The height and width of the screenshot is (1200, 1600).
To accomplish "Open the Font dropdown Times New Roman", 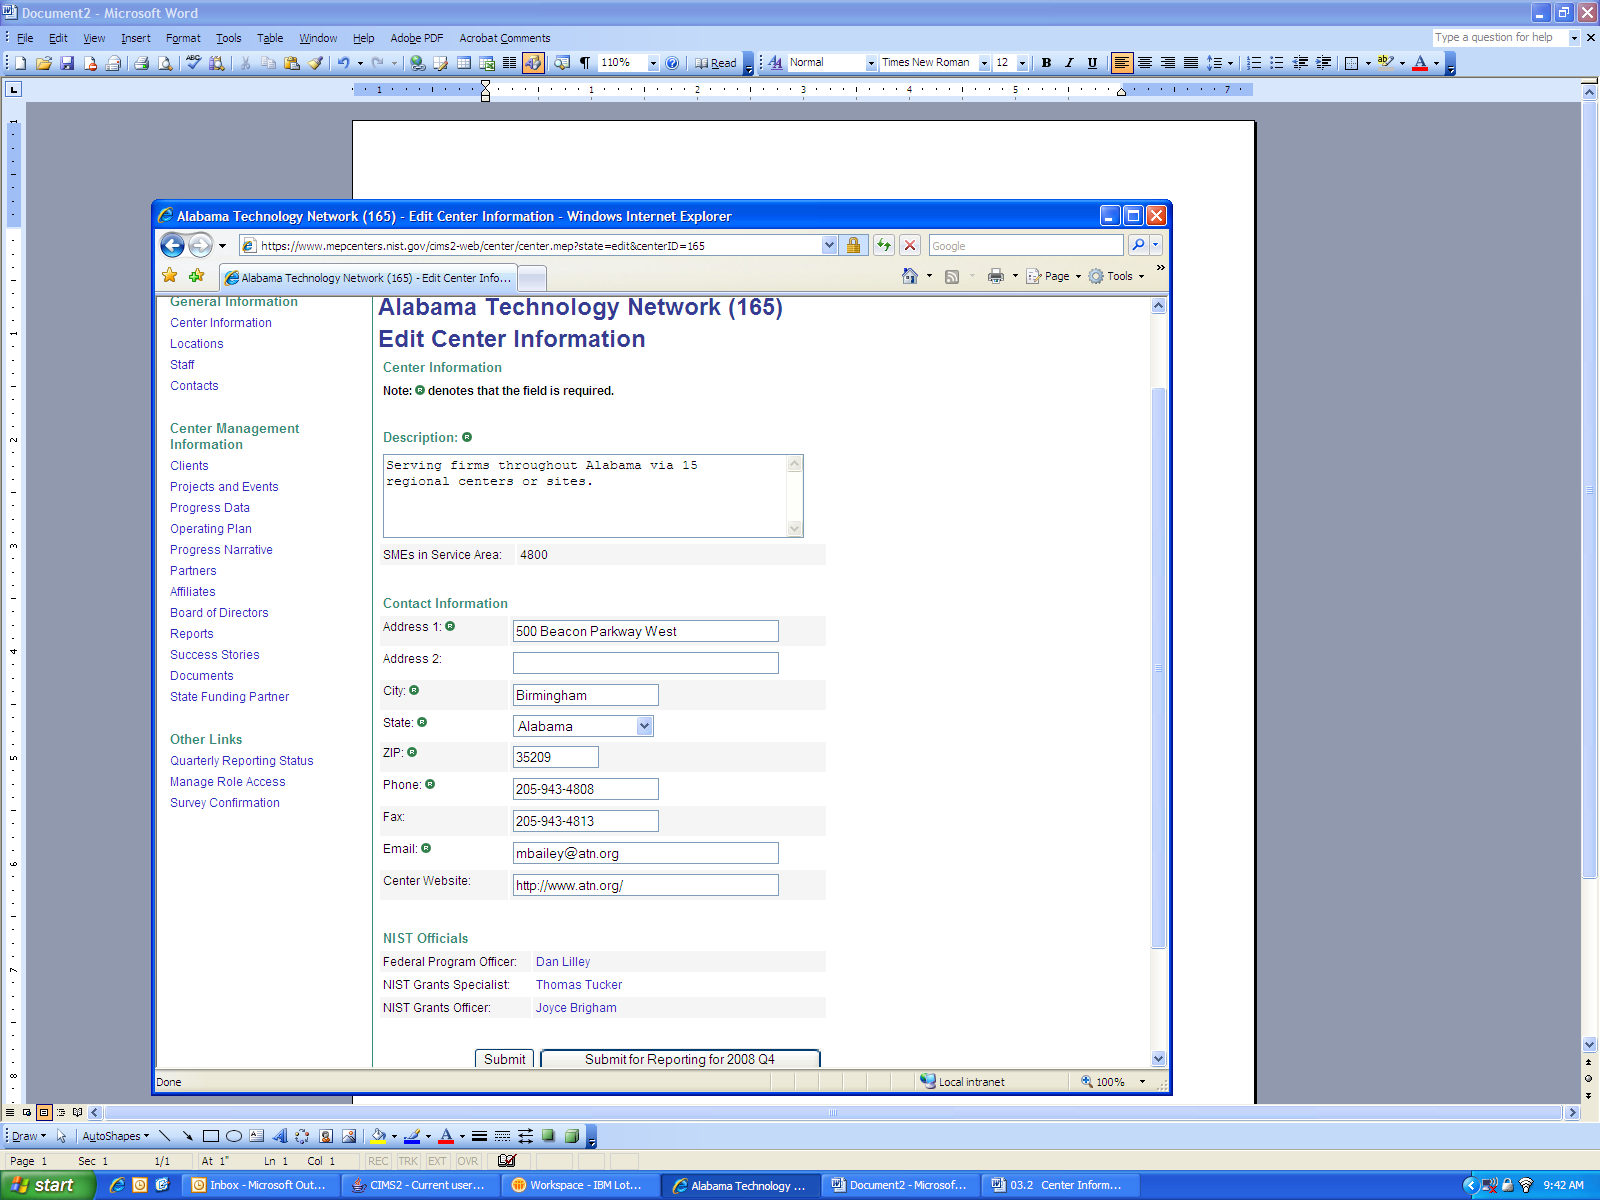I will click(x=984, y=63).
